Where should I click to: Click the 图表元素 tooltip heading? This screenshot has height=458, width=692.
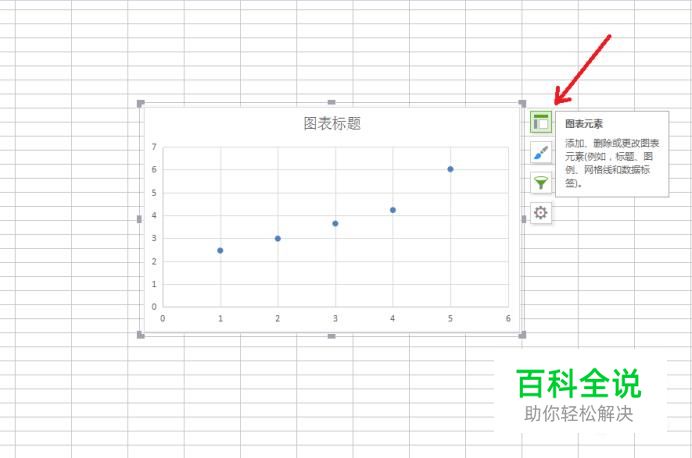584,124
